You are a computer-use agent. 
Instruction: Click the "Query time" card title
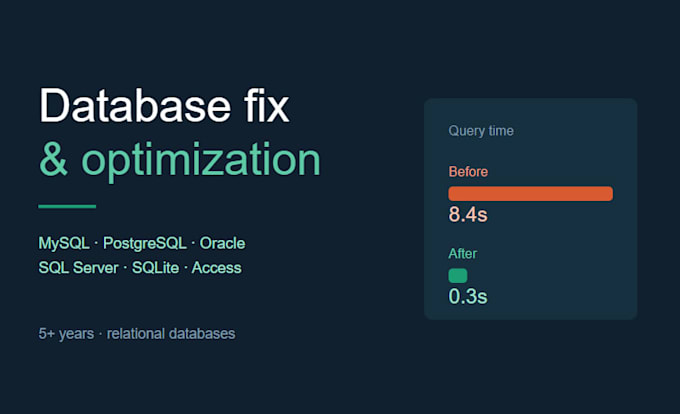coord(481,131)
